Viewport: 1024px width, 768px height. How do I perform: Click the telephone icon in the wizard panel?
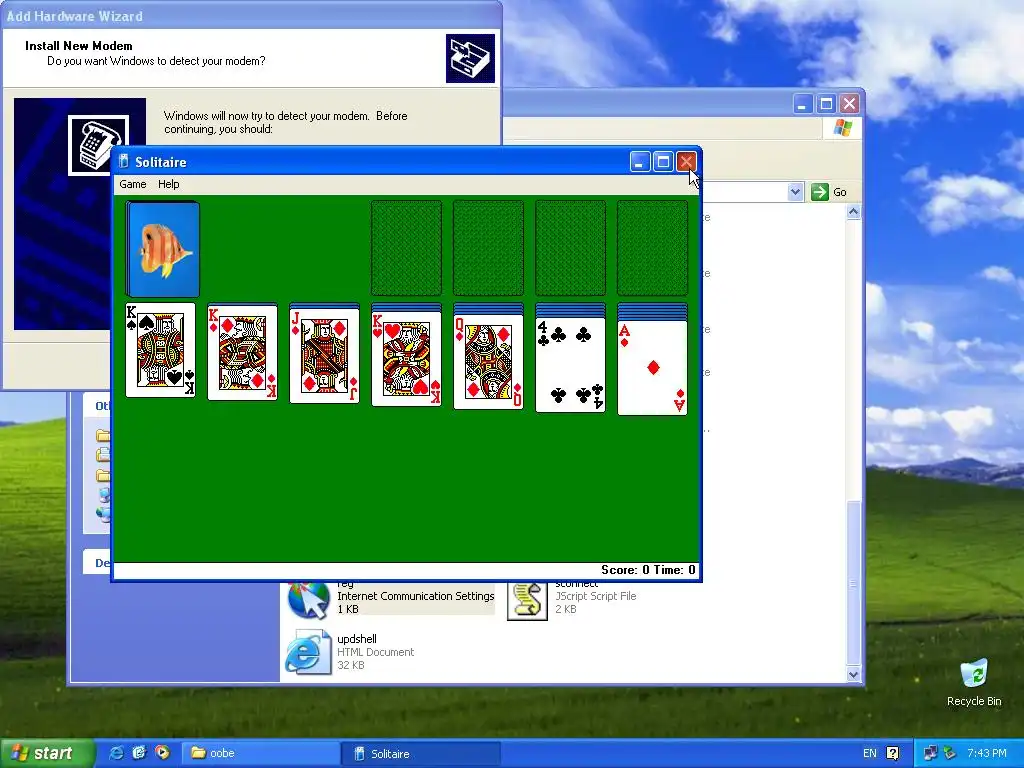[x=99, y=145]
